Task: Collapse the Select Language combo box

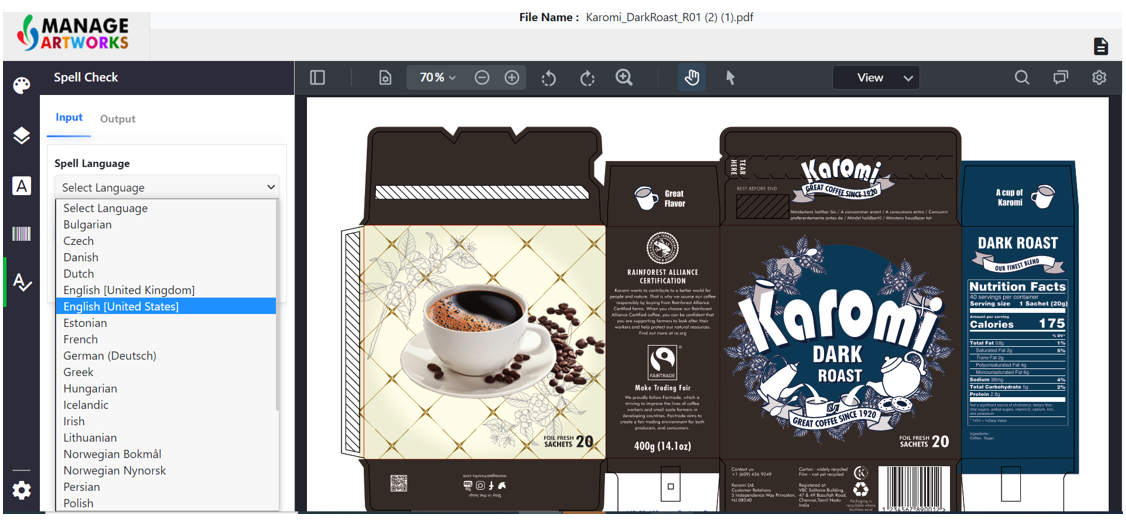Action: pos(167,187)
